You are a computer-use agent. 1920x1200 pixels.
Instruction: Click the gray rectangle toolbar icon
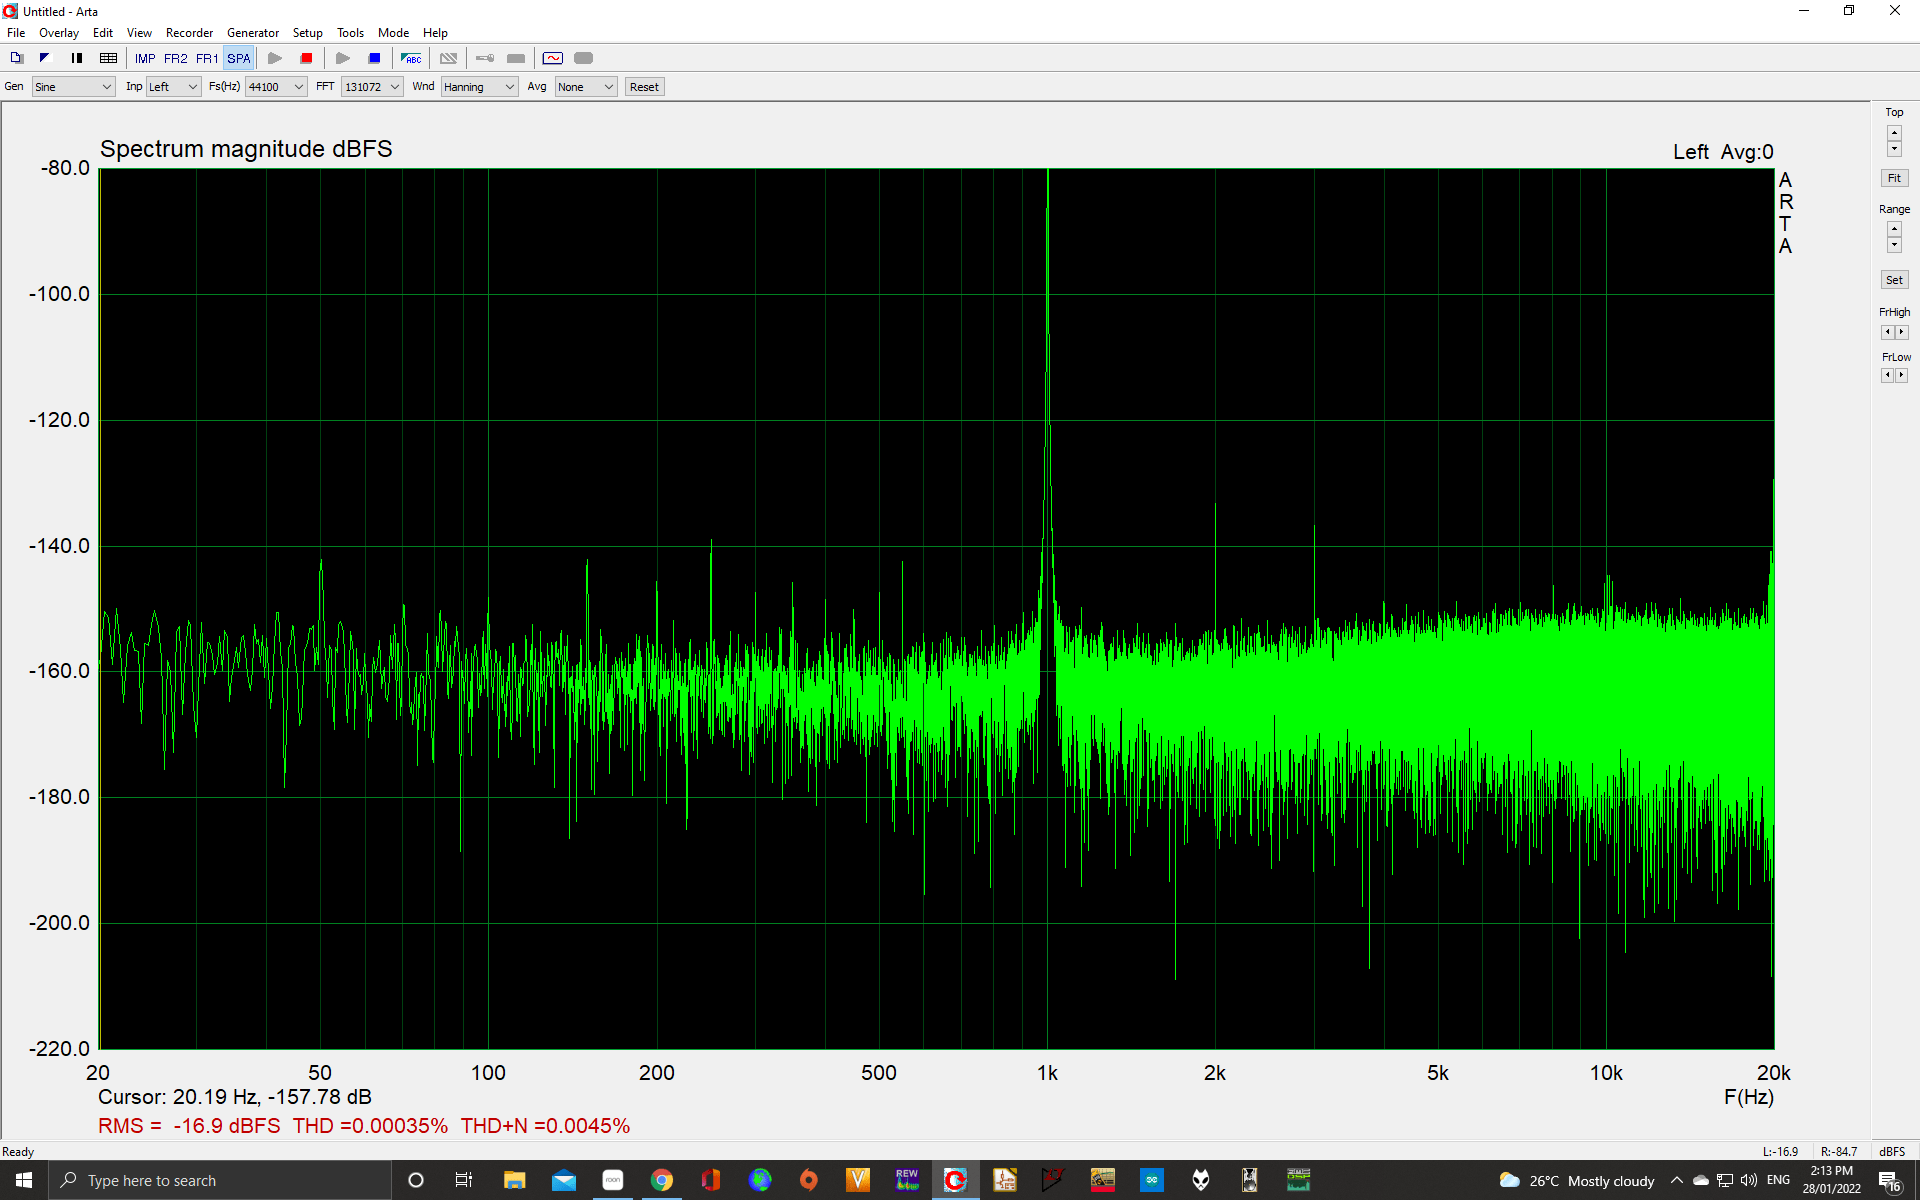click(516, 58)
